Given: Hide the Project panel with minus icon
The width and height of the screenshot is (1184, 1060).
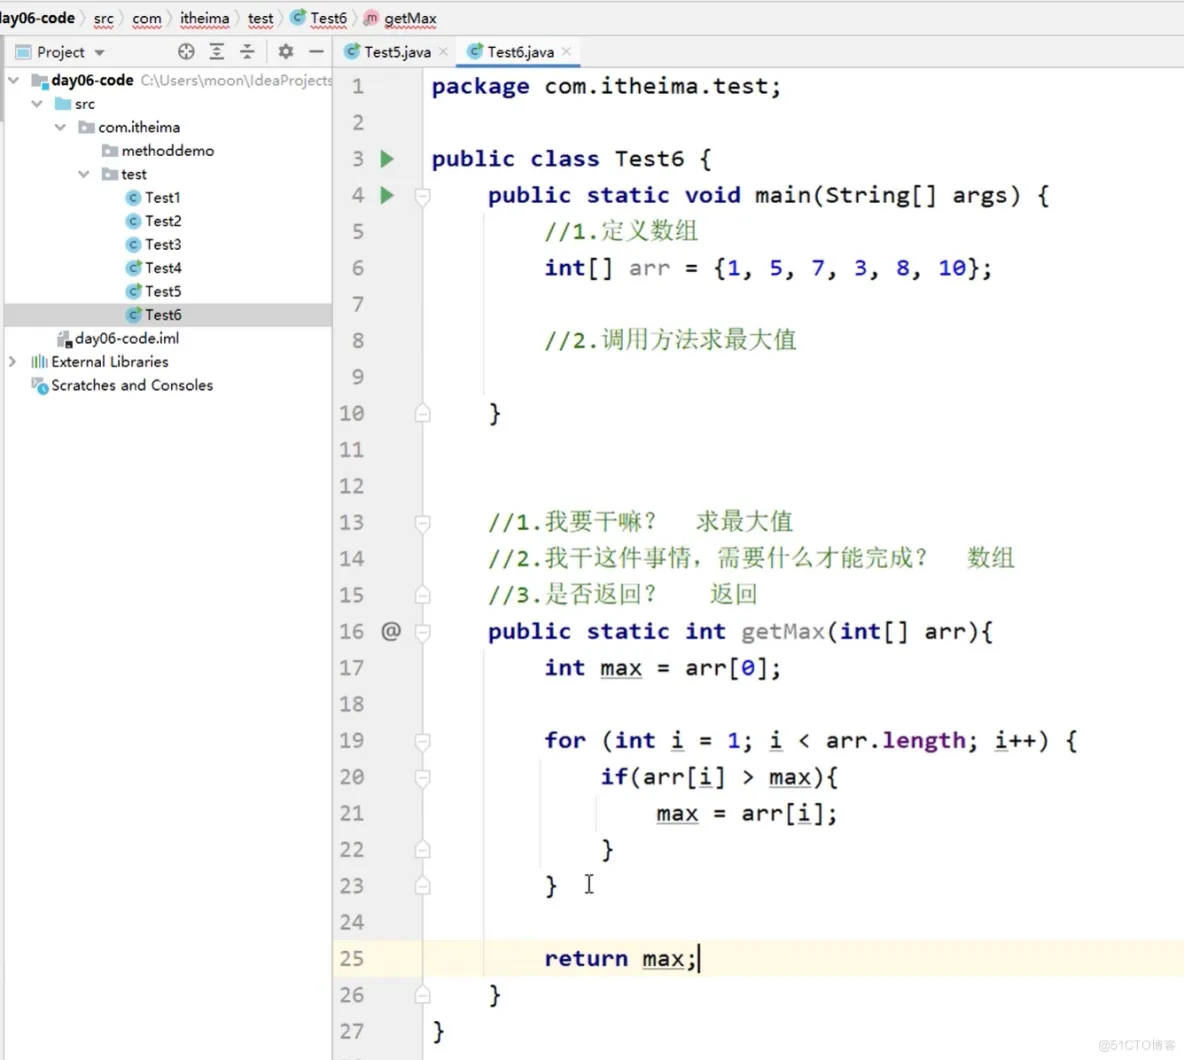Looking at the screenshot, I should 316,51.
